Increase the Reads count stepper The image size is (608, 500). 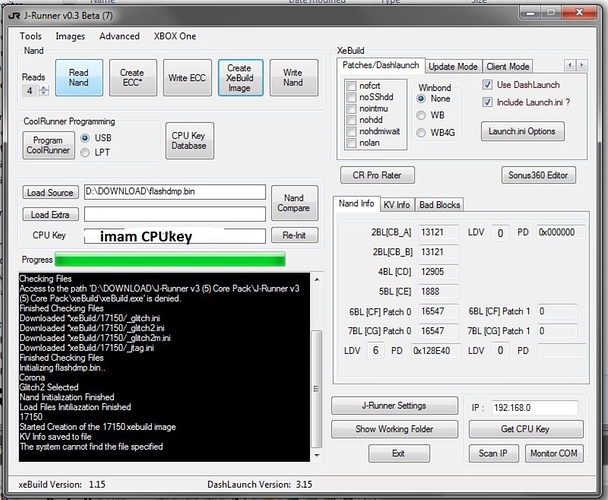point(44,88)
